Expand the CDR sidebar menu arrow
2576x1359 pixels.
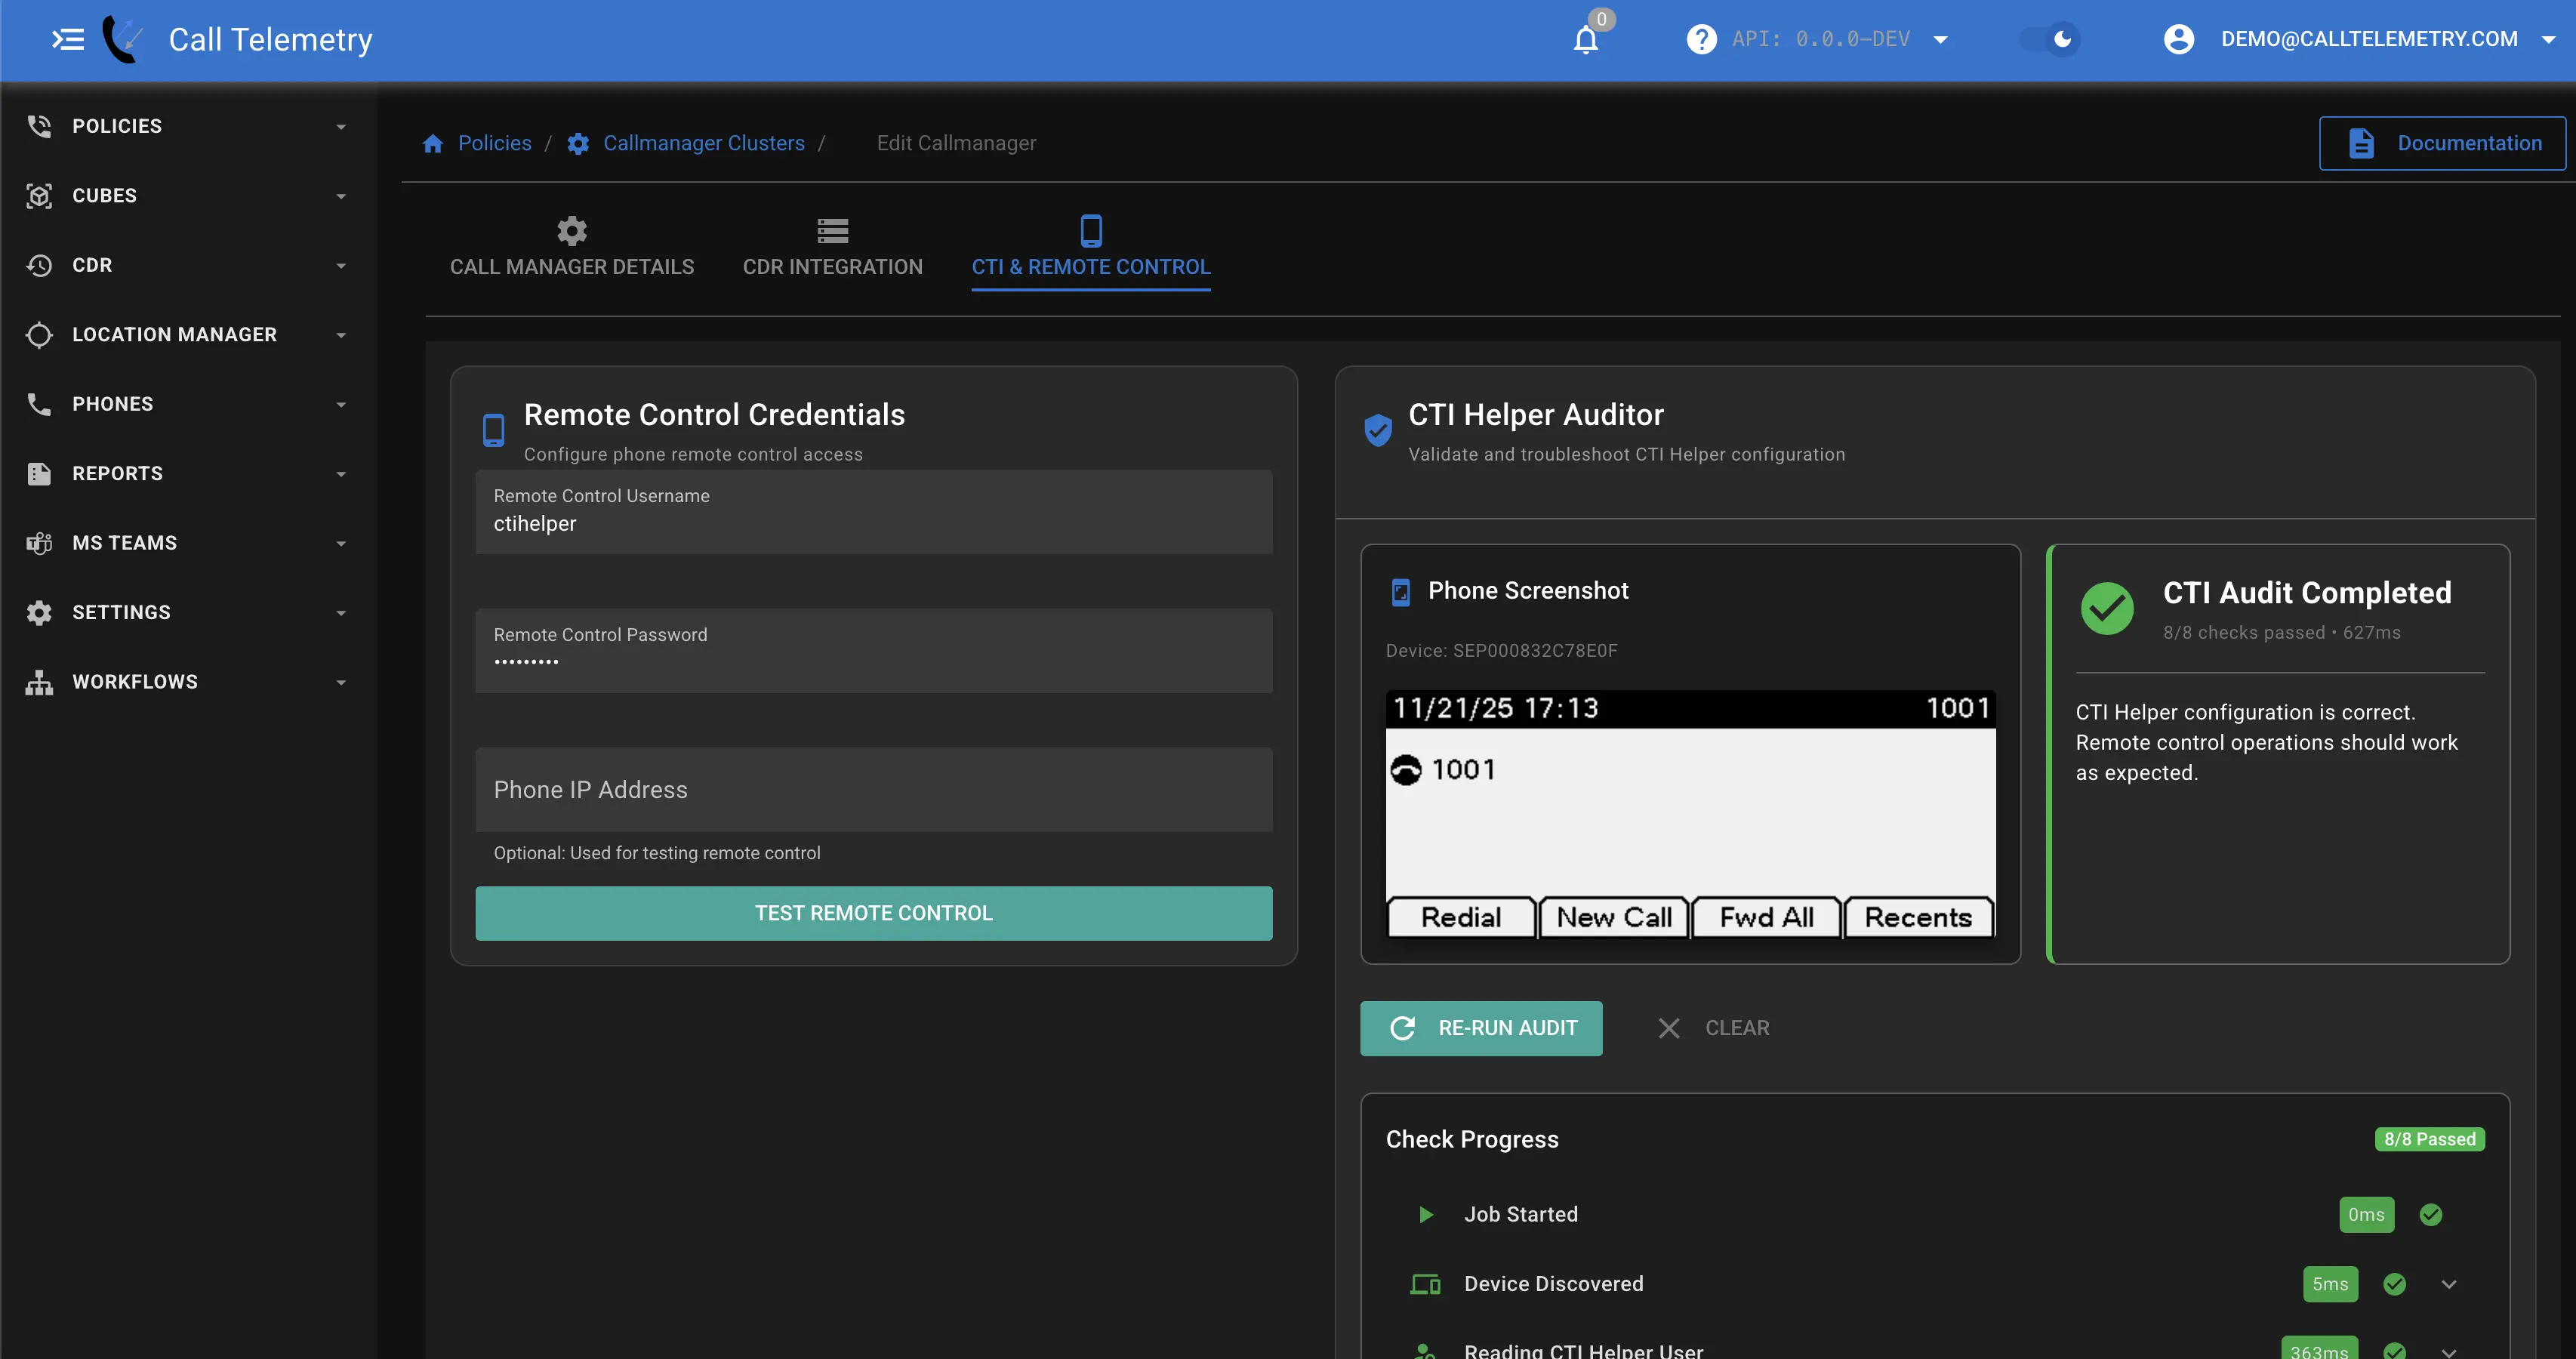[x=341, y=266]
